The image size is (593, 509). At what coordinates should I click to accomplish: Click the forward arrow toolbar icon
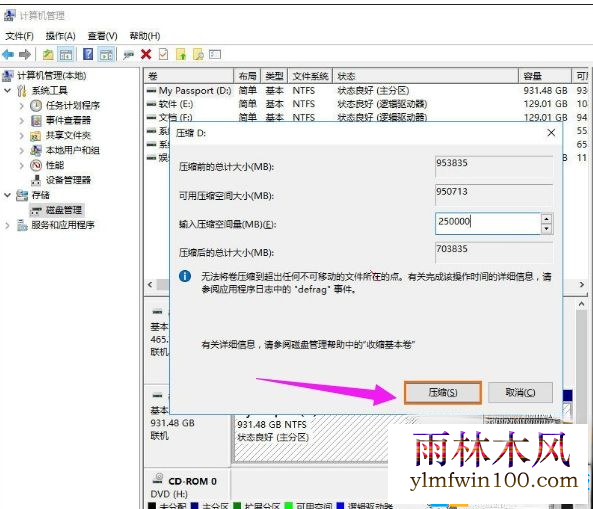(25, 55)
